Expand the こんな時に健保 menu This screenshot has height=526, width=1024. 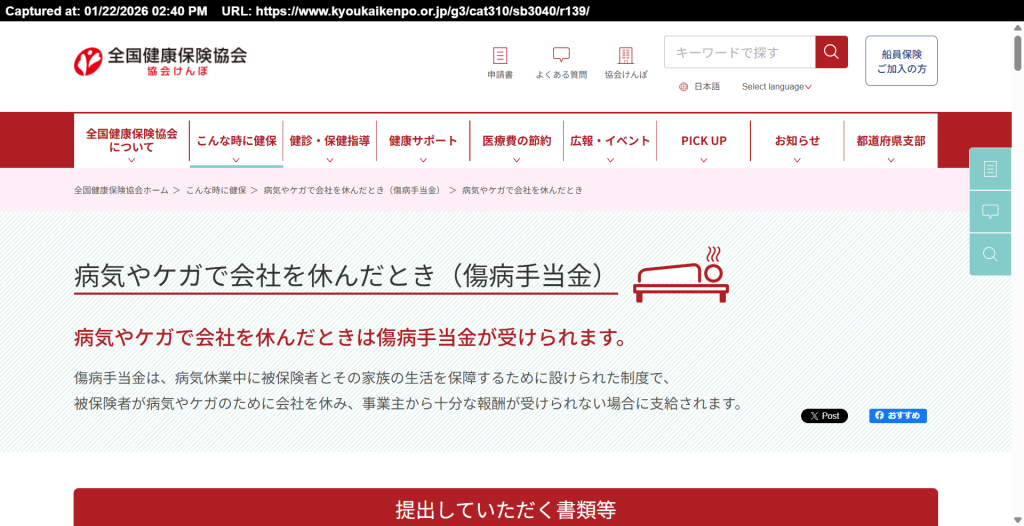[236, 140]
